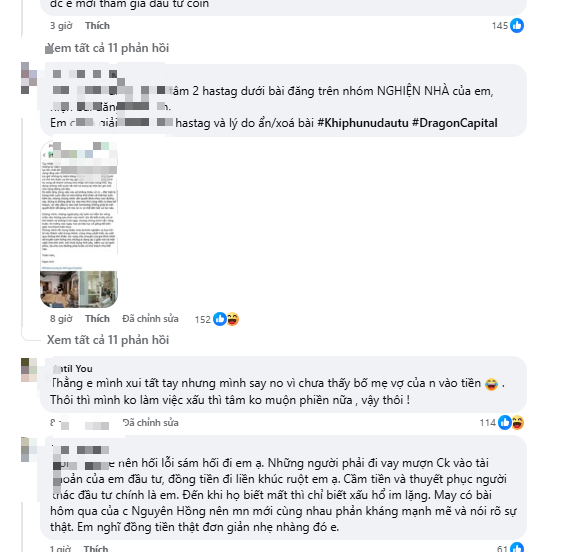Click the laughing reaction icon beside 114
566x552 pixels.
(517, 422)
